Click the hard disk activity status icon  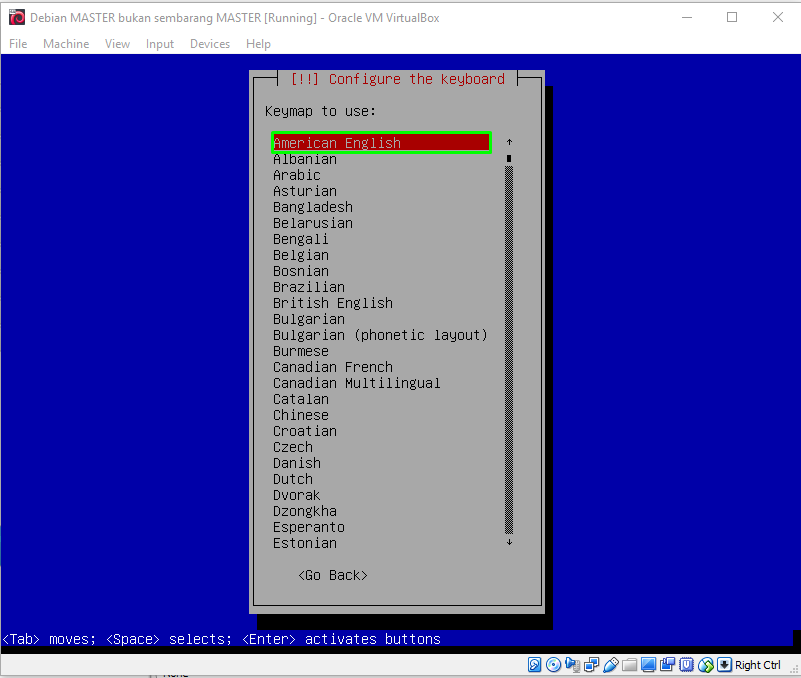(534, 664)
